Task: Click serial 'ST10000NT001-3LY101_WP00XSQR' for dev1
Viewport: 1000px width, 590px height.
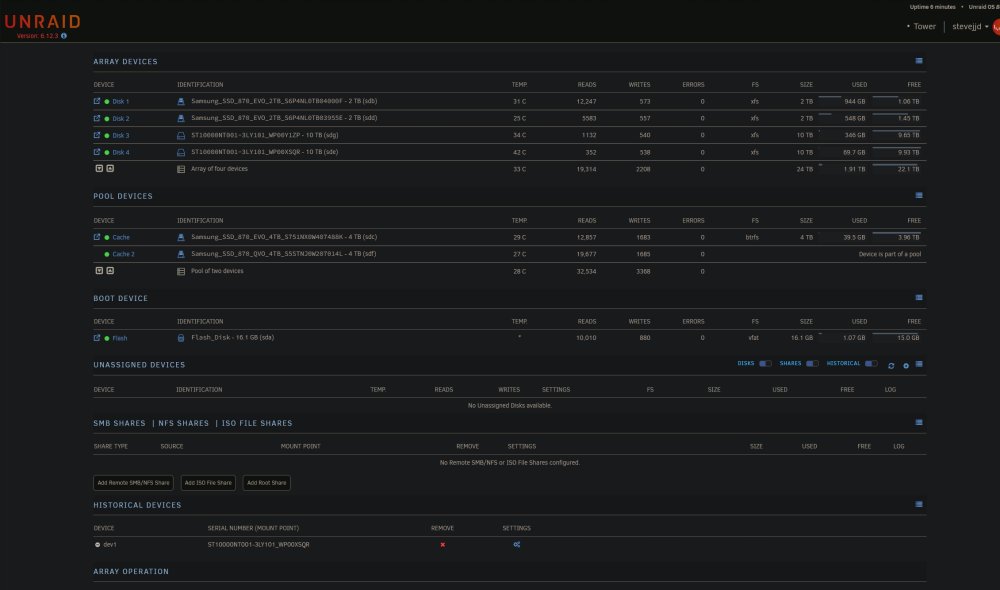Action: tap(258, 545)
